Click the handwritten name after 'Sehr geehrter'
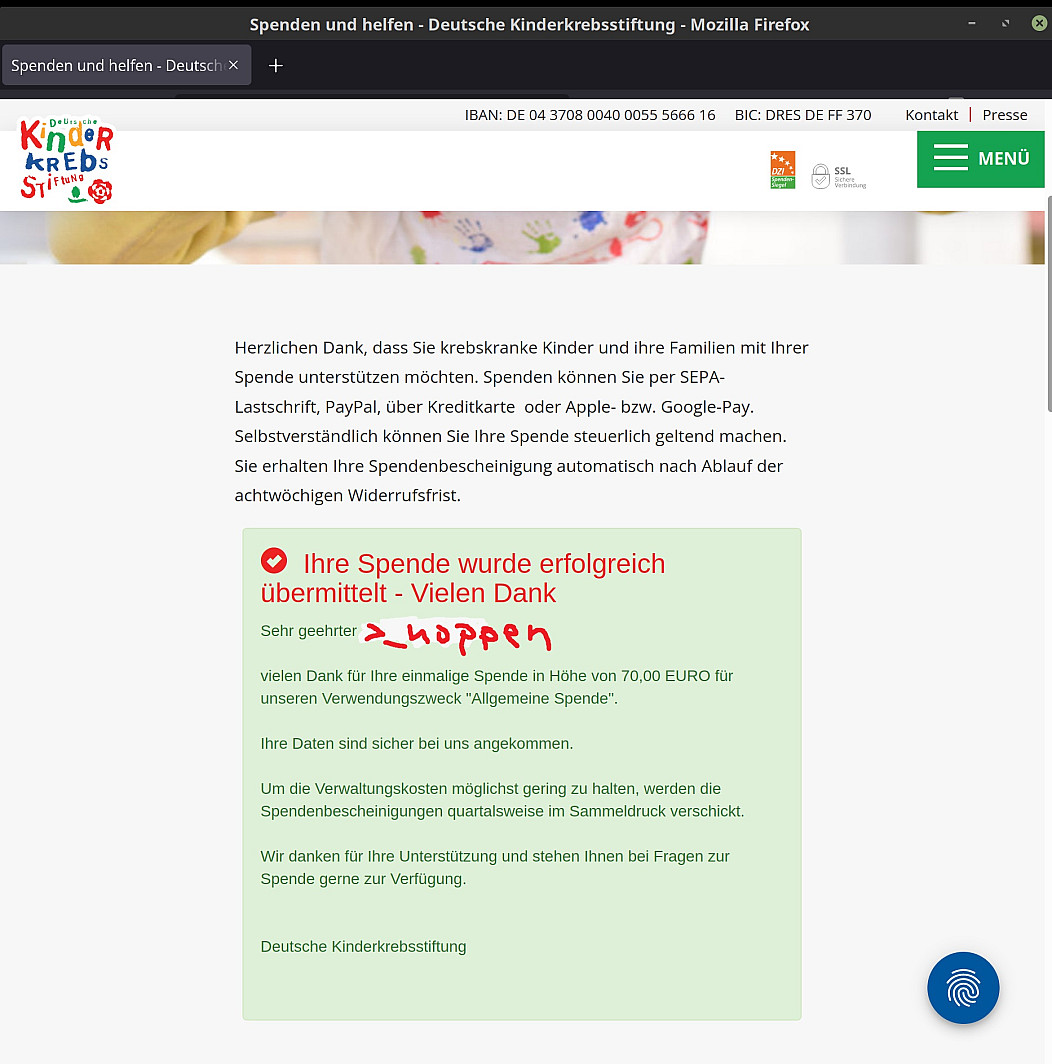This screenshot has height=1064, width=1052. click(457, 634)
